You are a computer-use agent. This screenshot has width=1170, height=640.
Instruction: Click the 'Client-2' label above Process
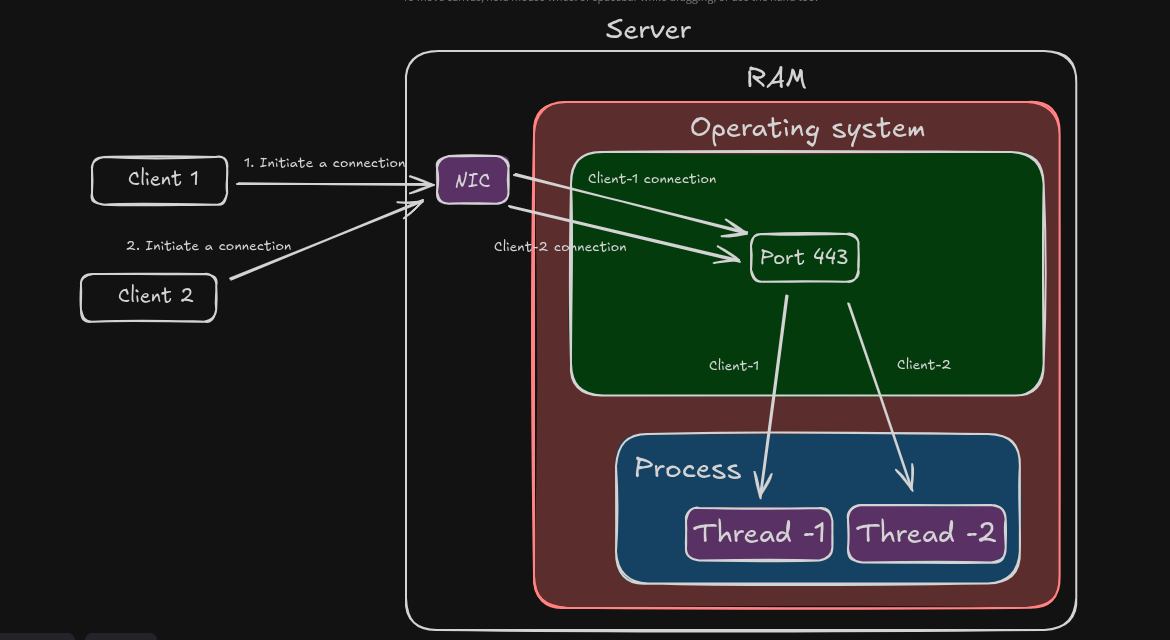pos(923,364)
